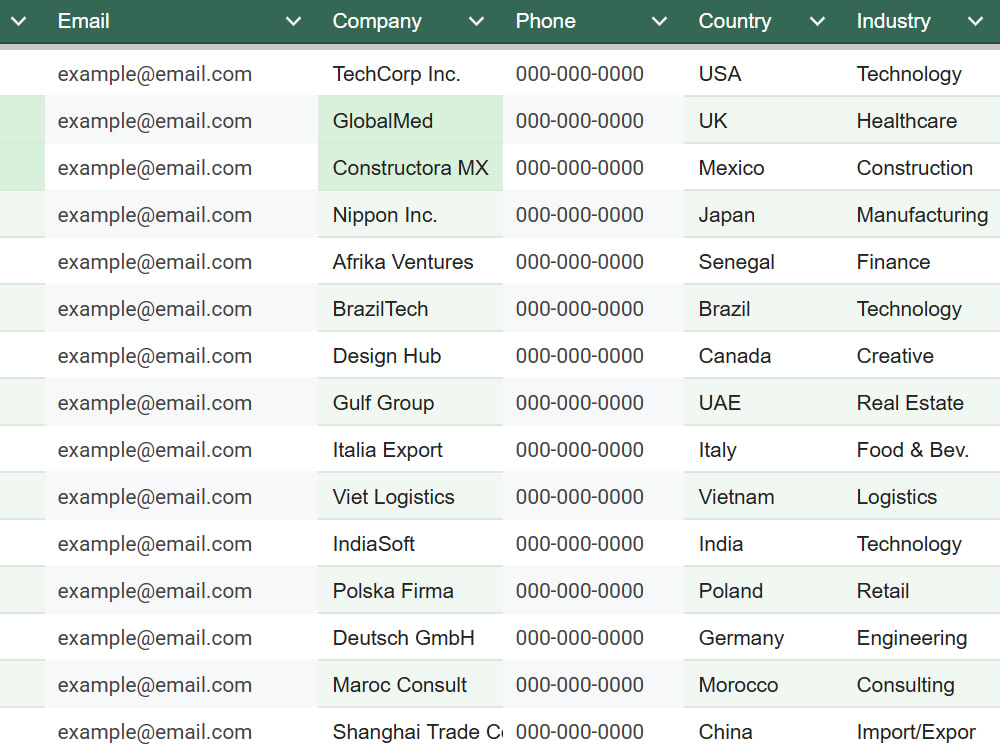Choose the Import/Export industry cell
1000x750 pixels.
(x=921, y=731)
